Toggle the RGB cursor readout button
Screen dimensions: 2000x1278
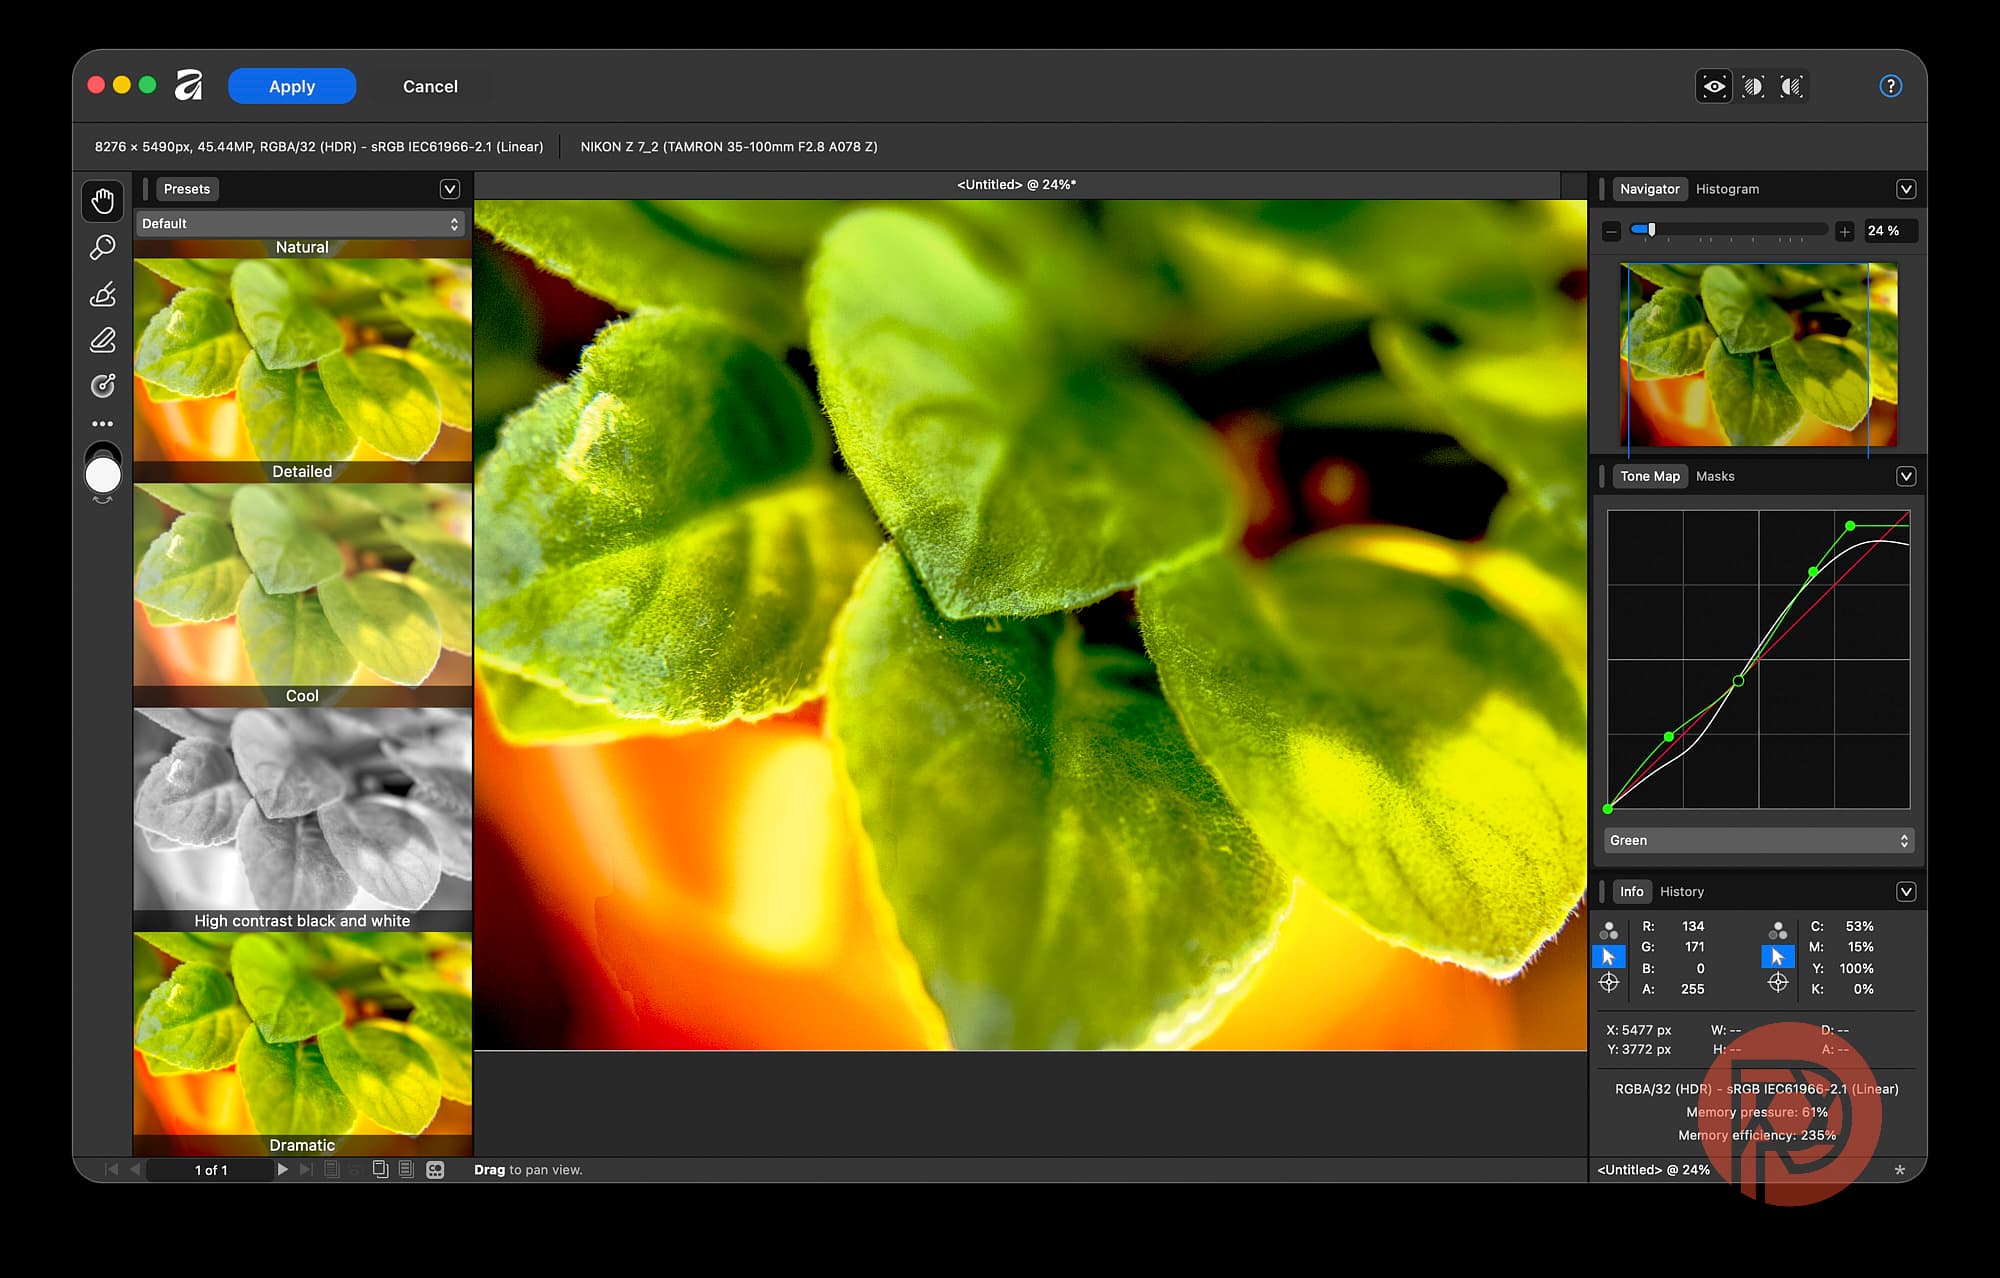click(1609, 957)
